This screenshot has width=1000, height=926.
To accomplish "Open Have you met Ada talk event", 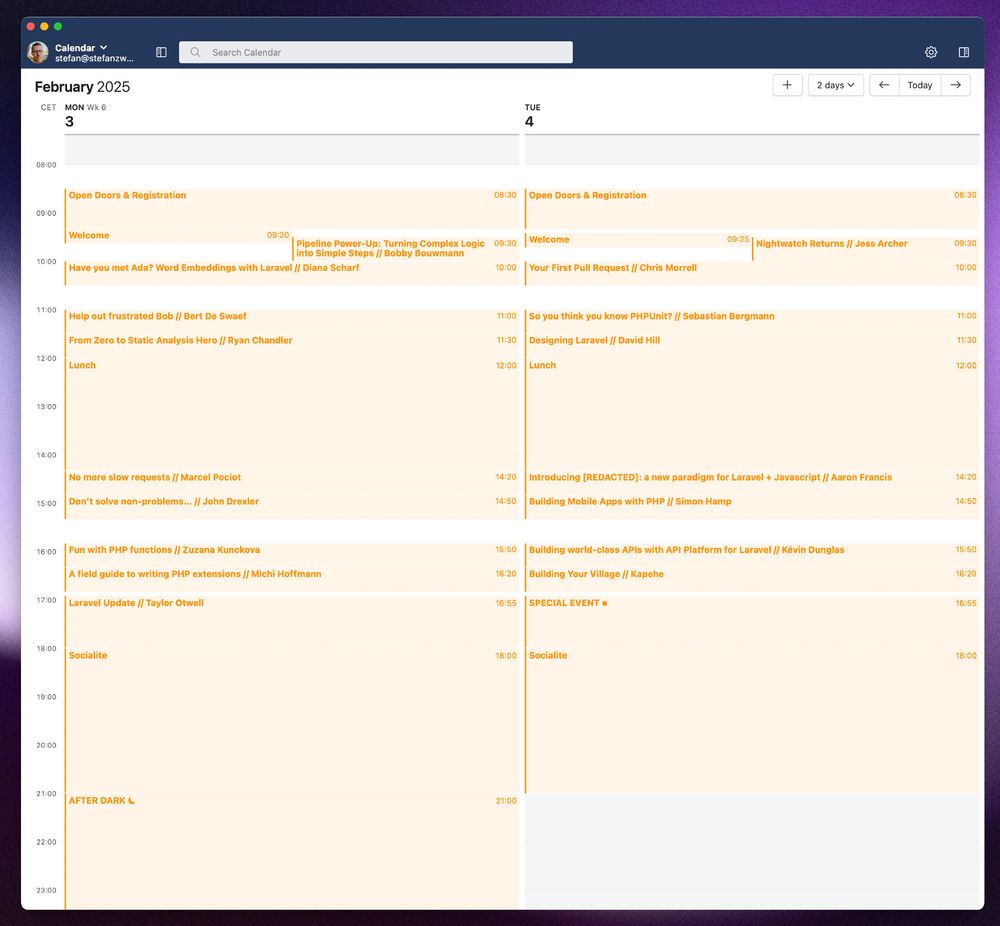I will [x=291, y=273].
